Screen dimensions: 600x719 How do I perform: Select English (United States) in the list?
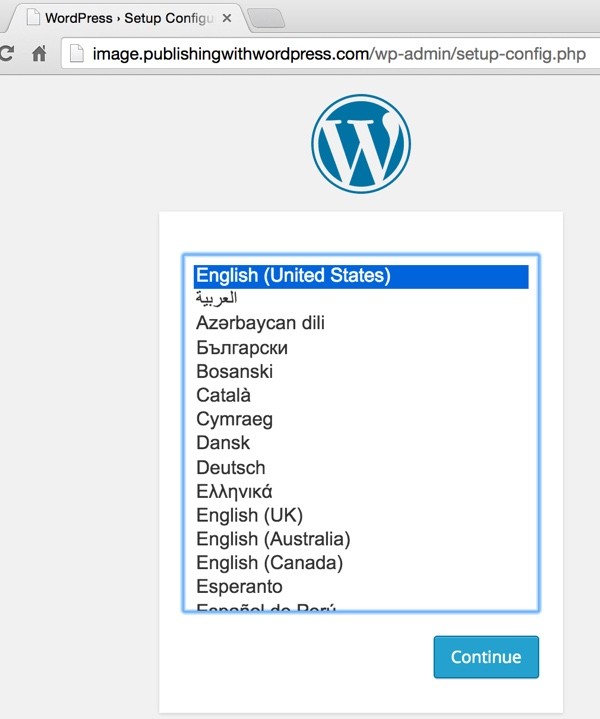point(361,276)
